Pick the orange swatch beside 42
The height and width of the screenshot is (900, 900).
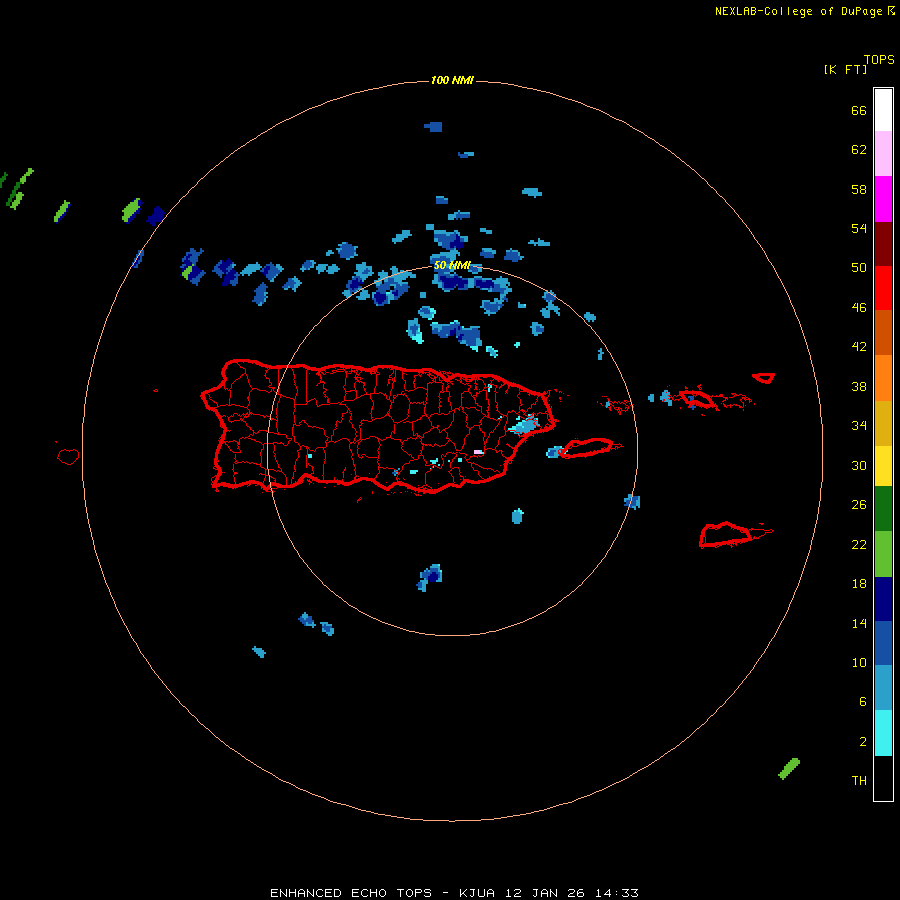pos(883,378)
